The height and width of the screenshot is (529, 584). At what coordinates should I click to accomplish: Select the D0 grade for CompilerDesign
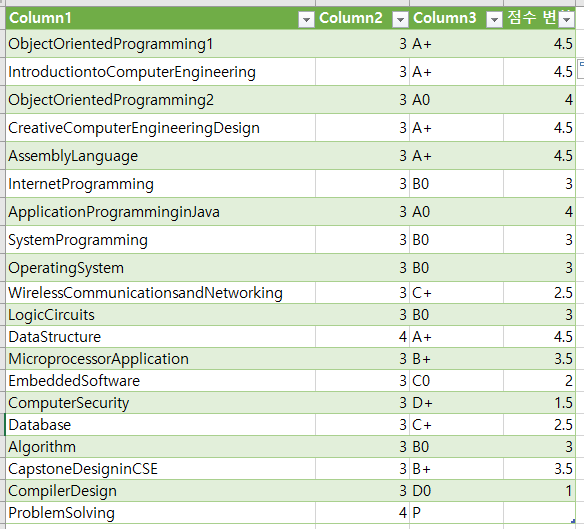click(x=456, y=491)
